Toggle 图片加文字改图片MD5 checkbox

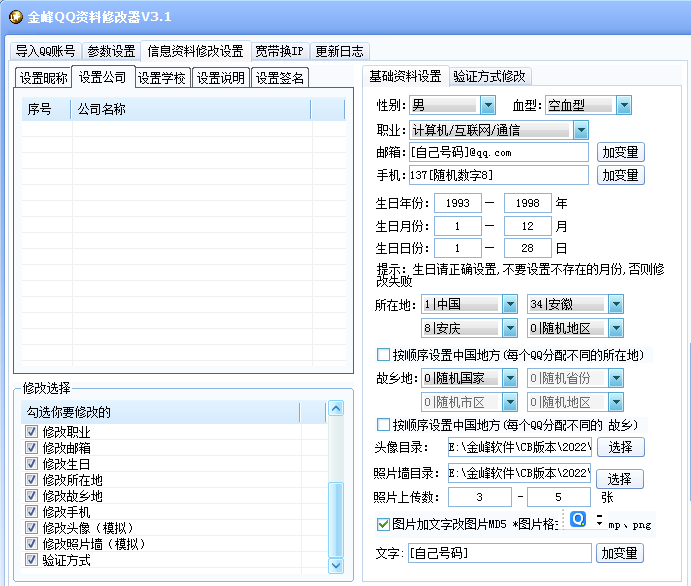coord(383,524)
